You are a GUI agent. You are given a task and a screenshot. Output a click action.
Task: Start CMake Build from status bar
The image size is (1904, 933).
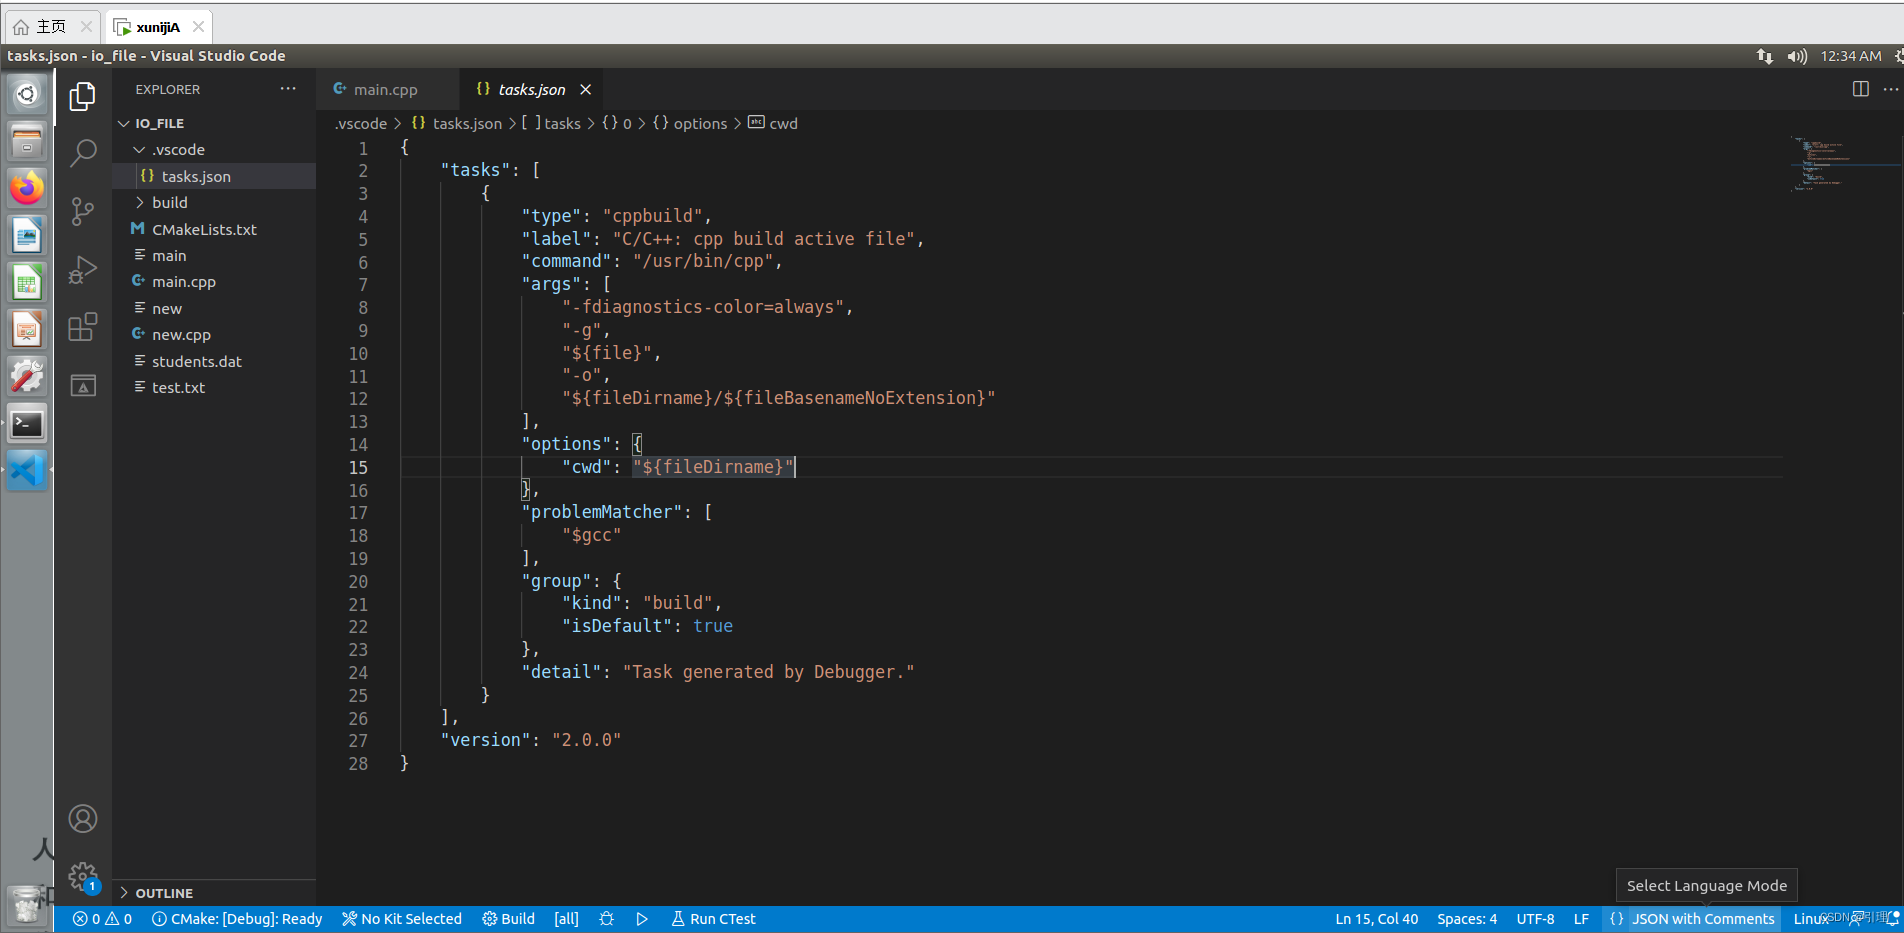click(508, 918)
